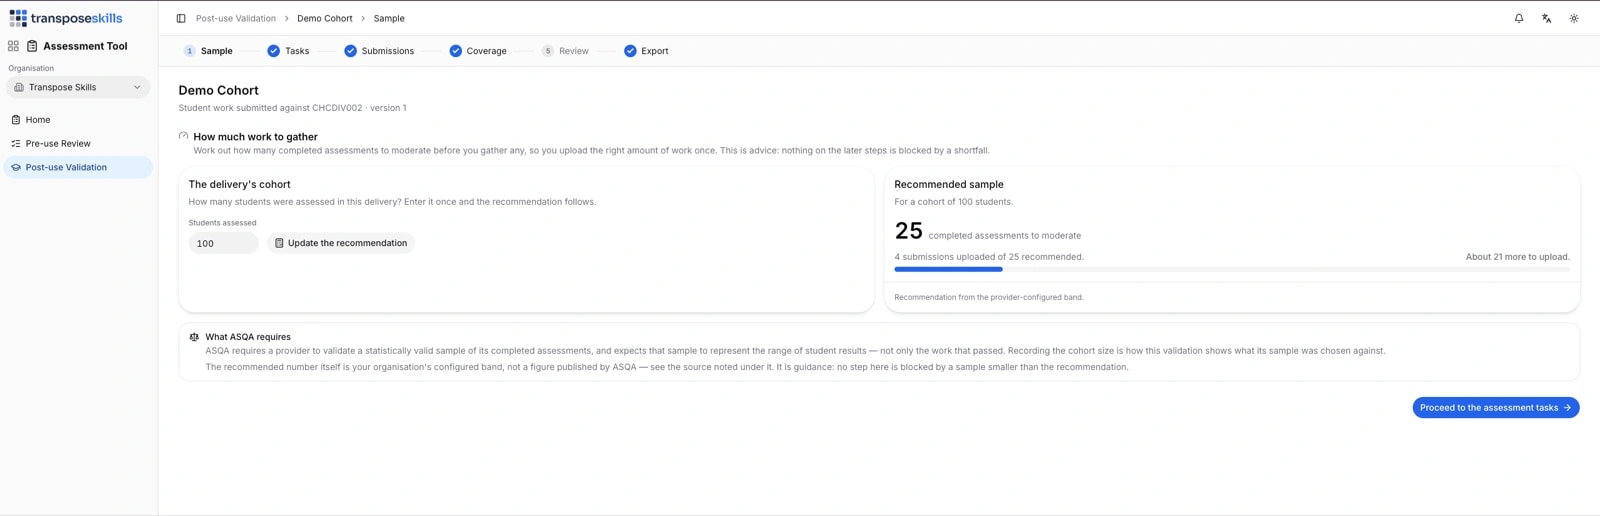Expand the Transpose Skills organisation dropdown
1600x516 pixels.
pos(78,87)
